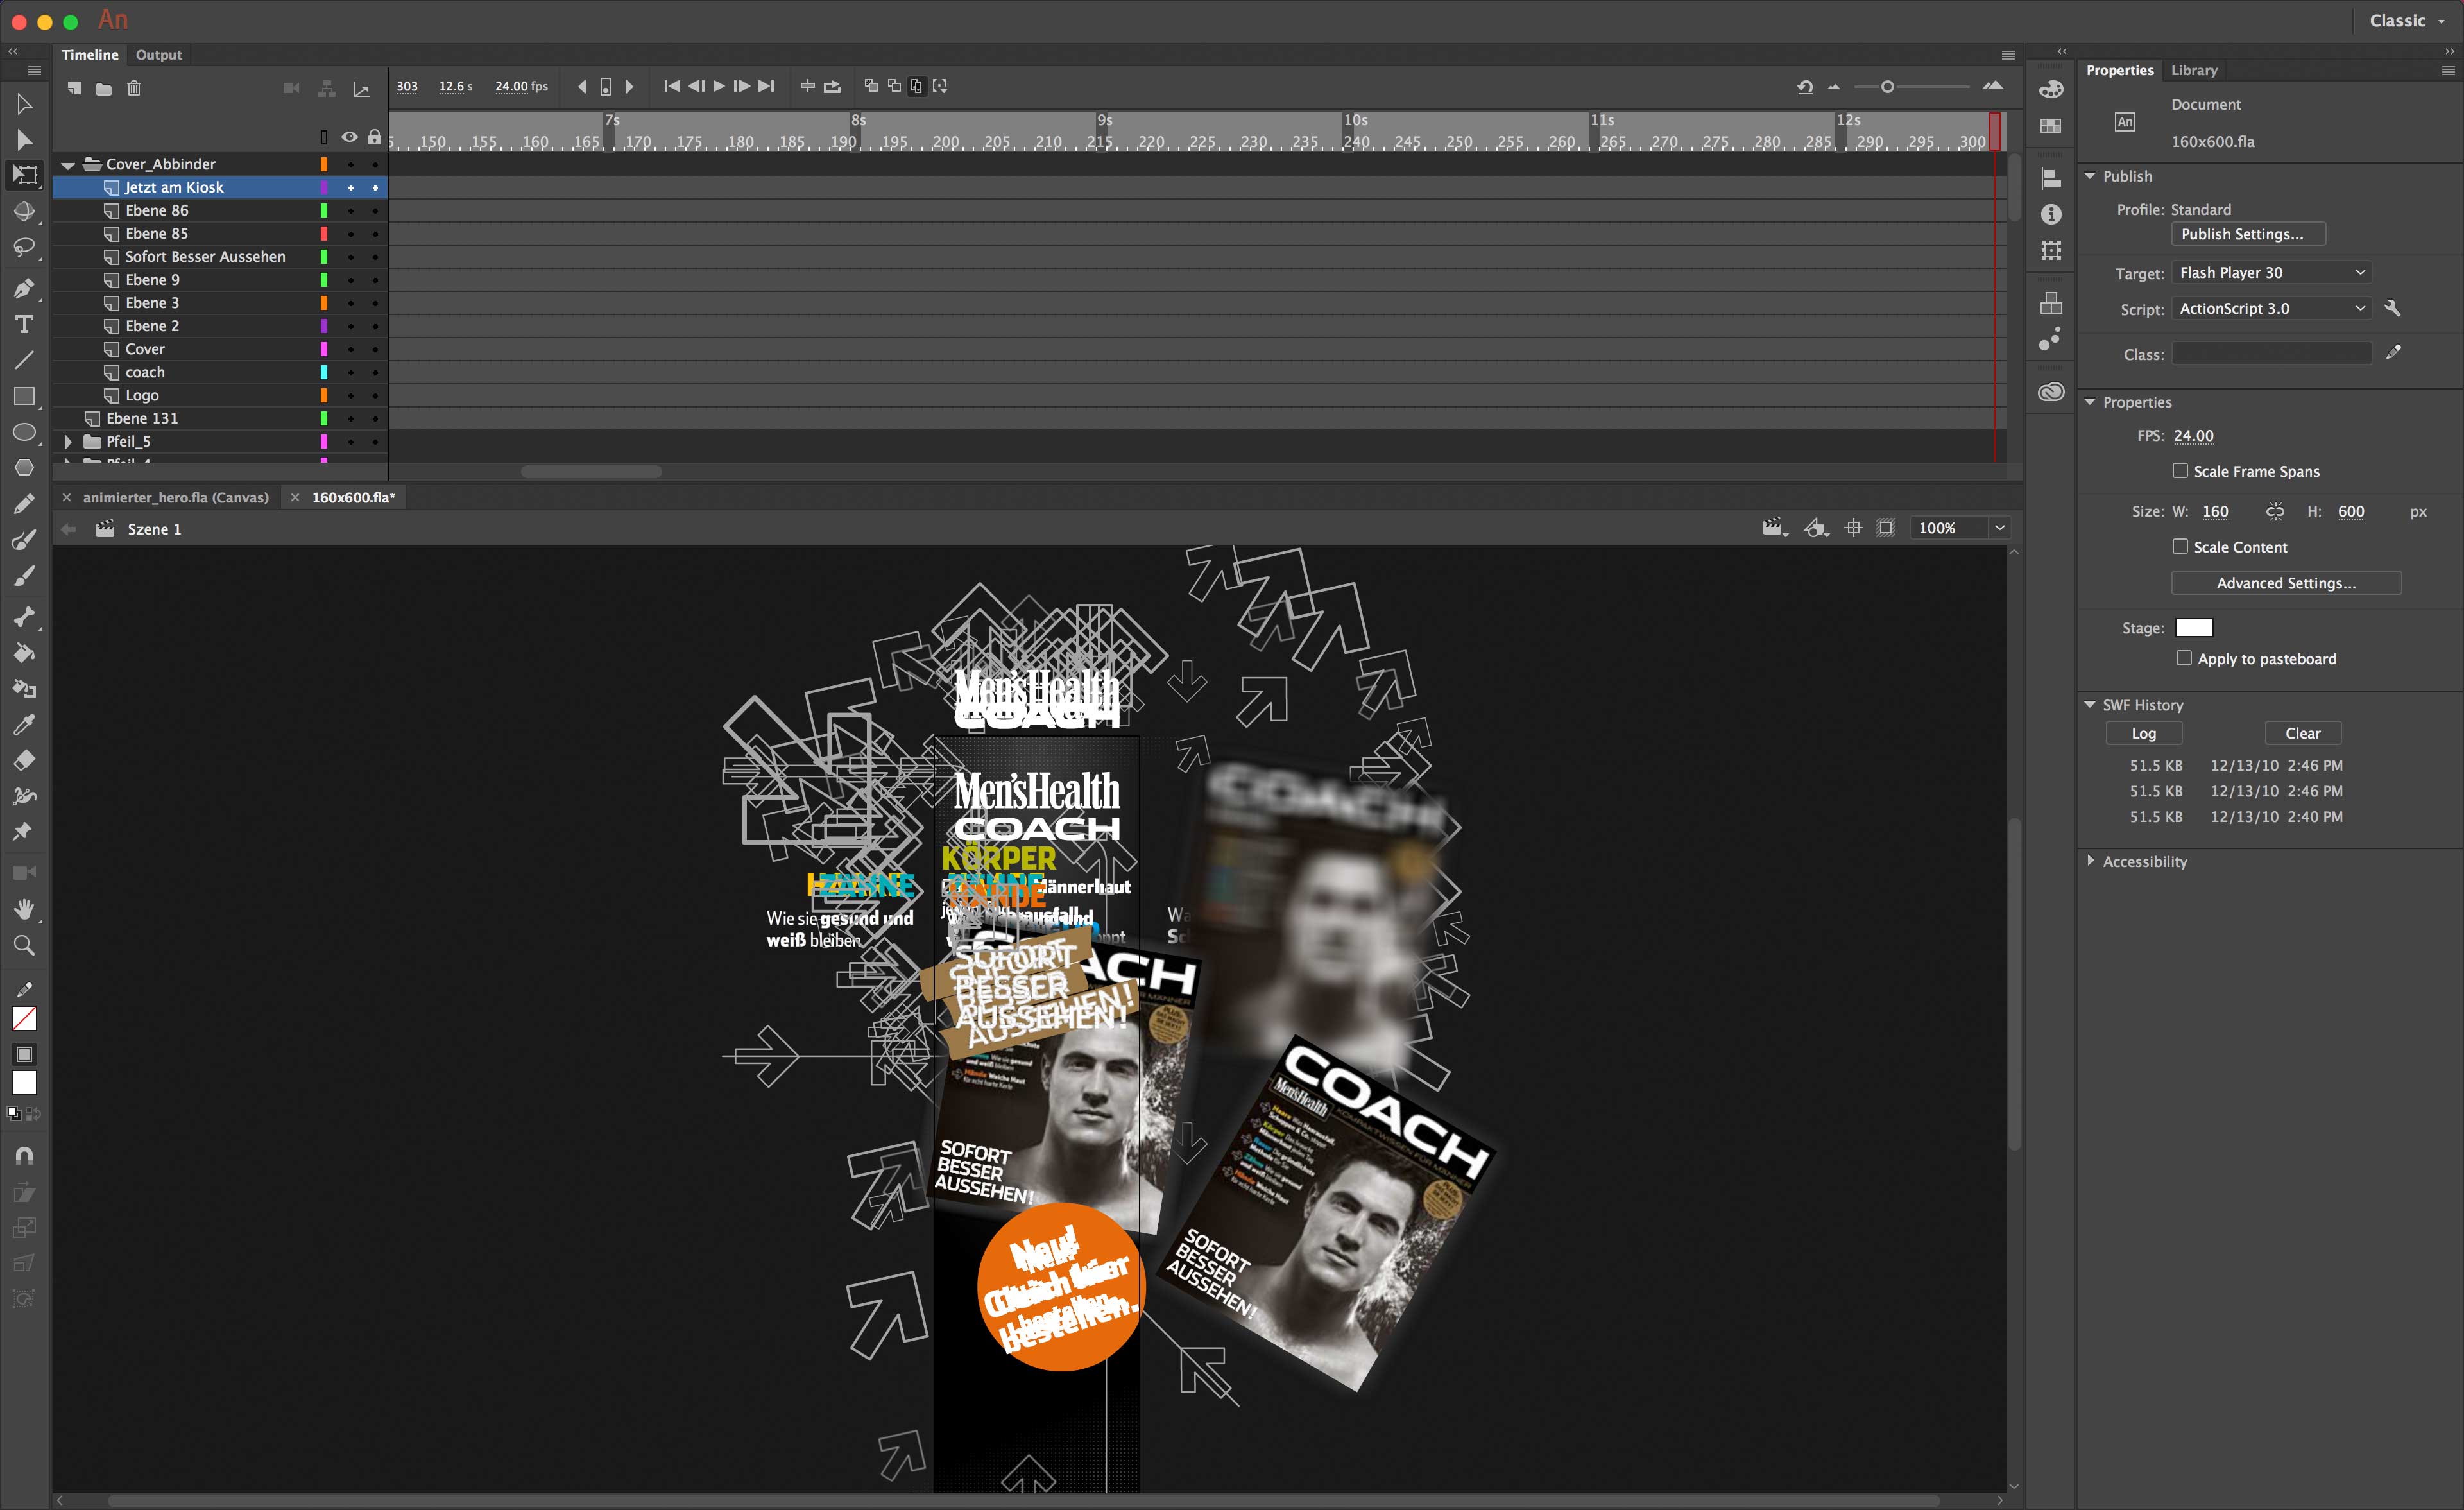Select the 3D Rotation tool
This screenshot has width=2464, height=1510.
pos(25,211)
